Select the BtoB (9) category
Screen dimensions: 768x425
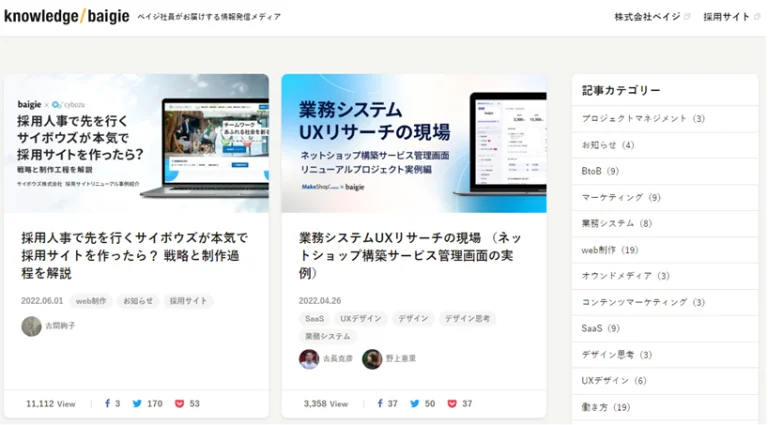click(665, 171)
